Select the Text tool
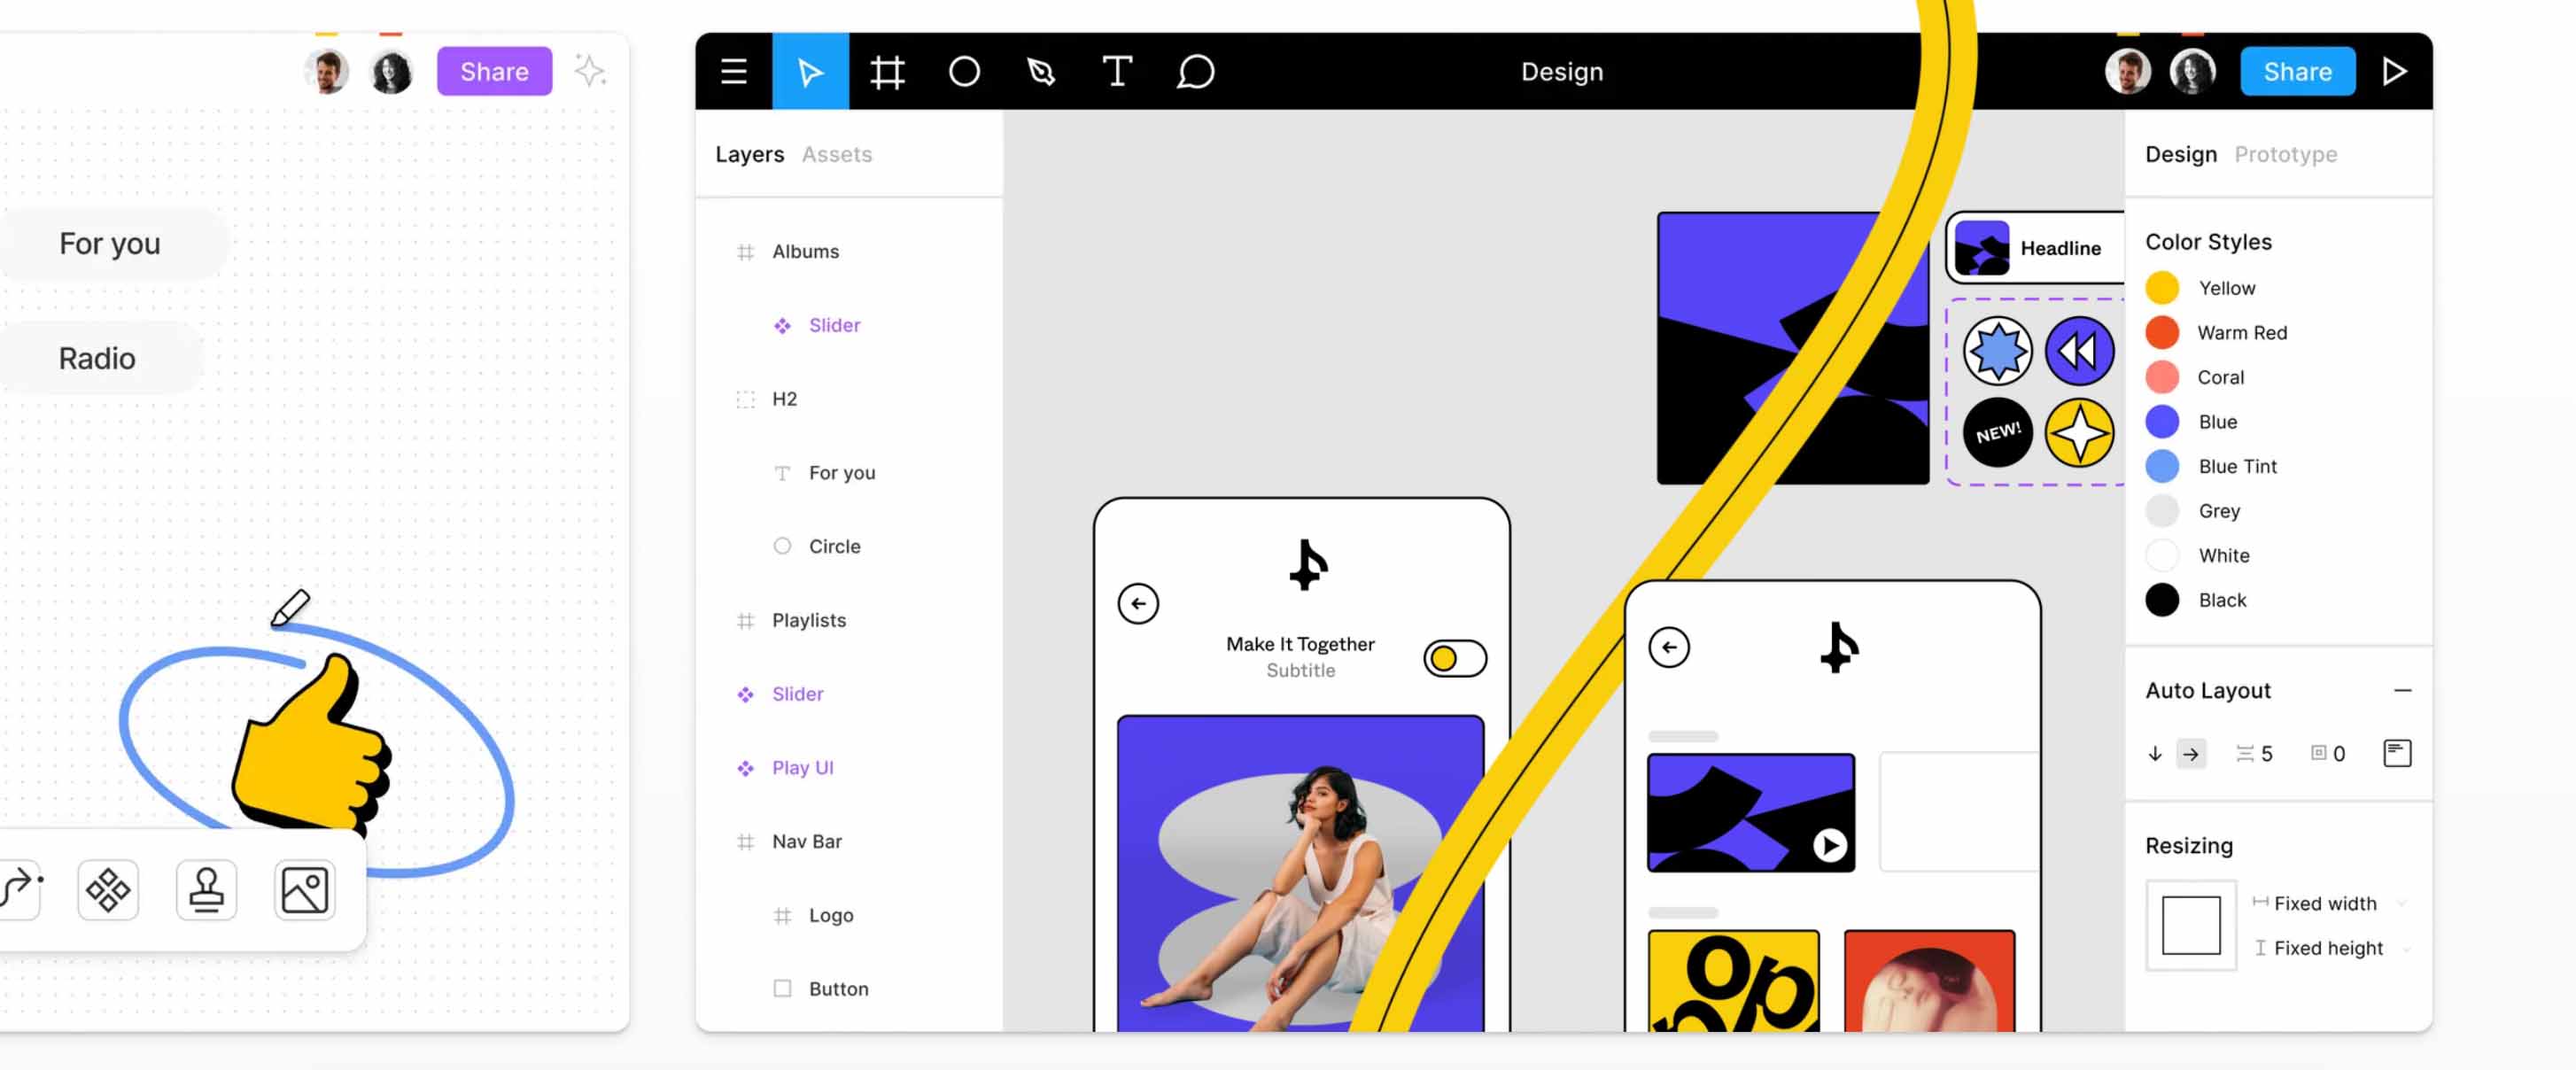 click(x=1117, y=71)
